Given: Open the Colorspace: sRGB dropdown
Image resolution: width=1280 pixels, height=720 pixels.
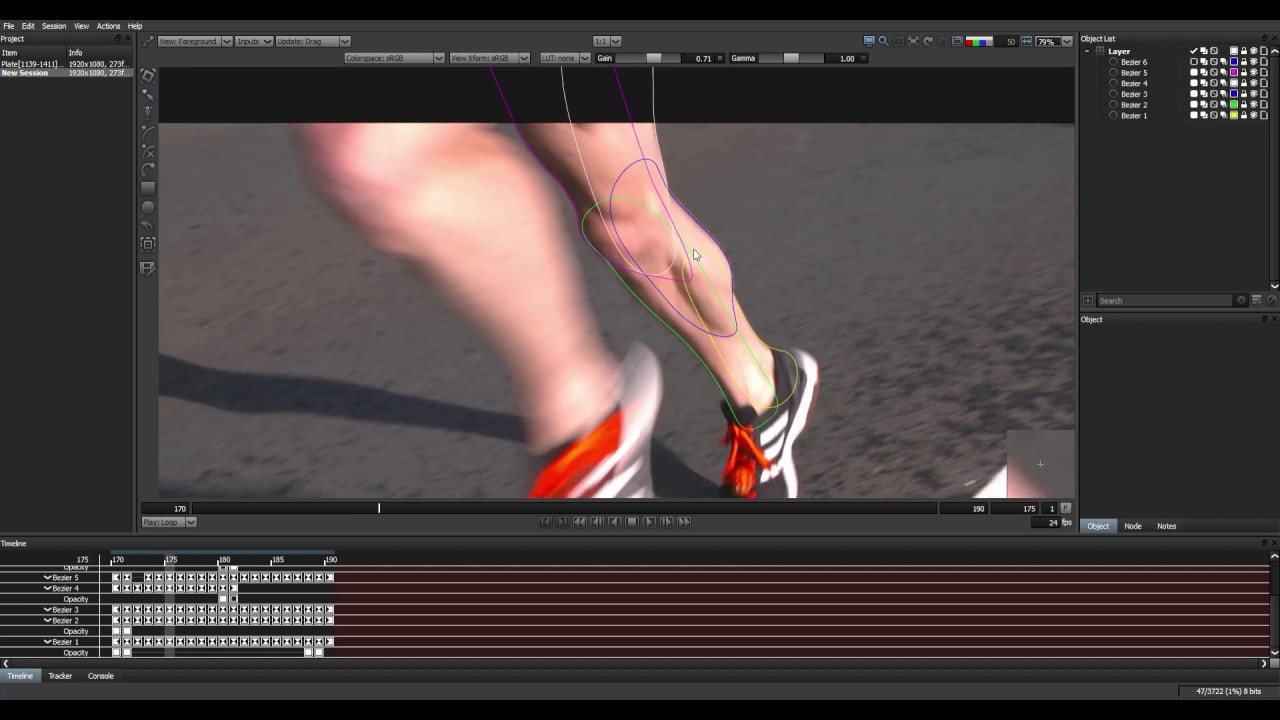Looking at the screenshot, I should pyautogui.click(x=394, y=58).
